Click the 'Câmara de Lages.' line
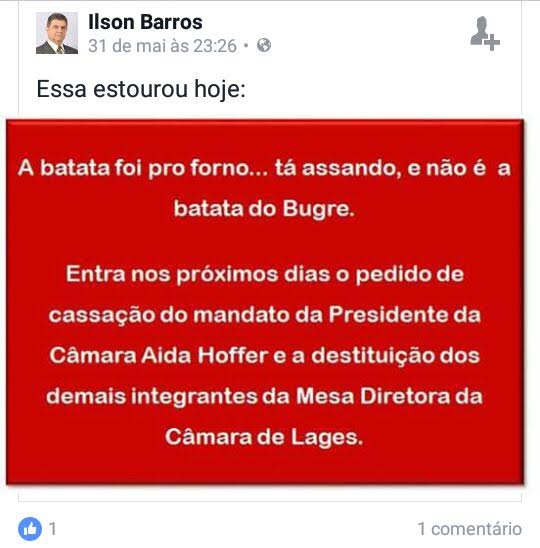The height and width of the screenshot is (548, 540). click(264, 437)
